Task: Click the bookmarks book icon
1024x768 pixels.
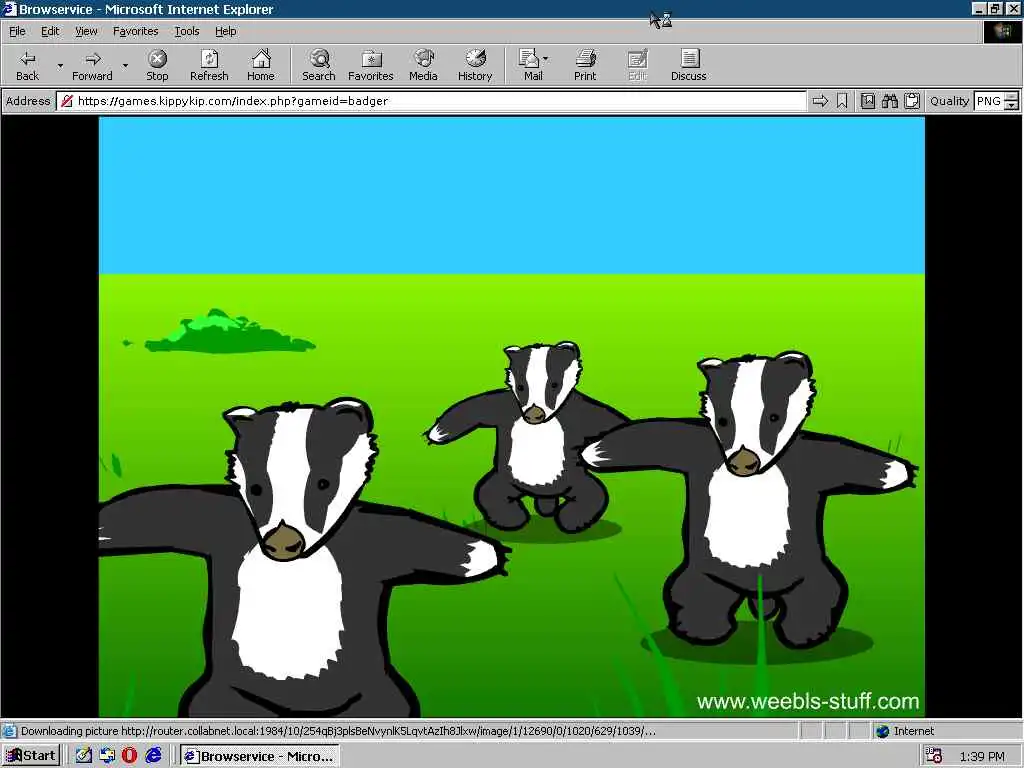Action: tap(867, 101)
